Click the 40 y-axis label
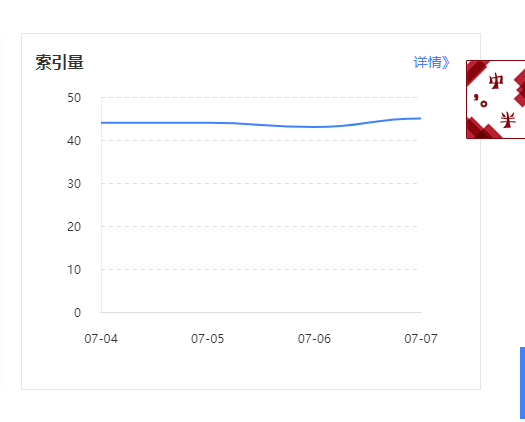The height and width of the screenshot is (422, 525). coord(74,141)
